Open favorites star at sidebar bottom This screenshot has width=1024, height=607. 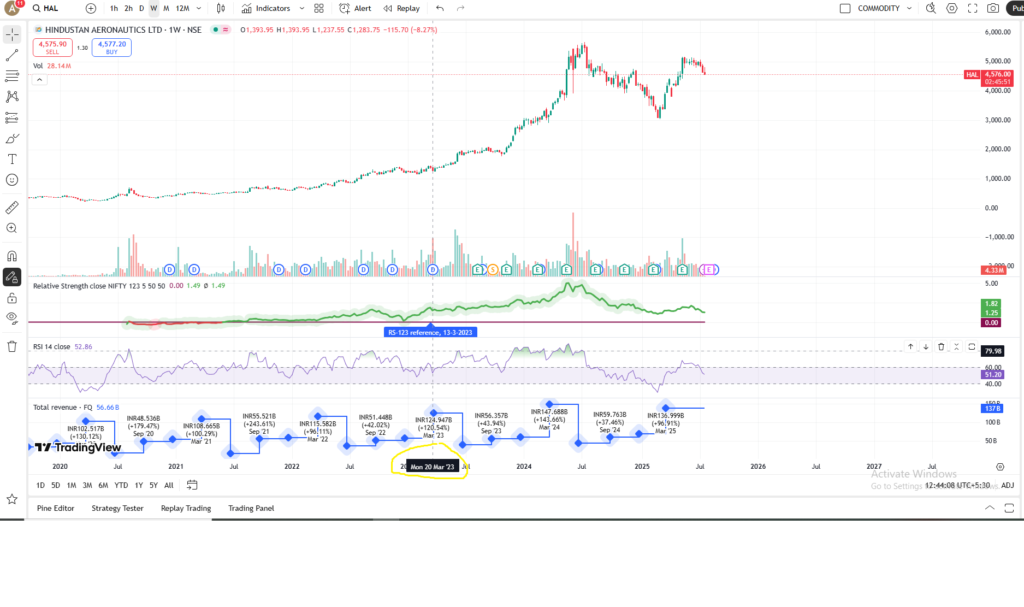click(x=12, y=499)
